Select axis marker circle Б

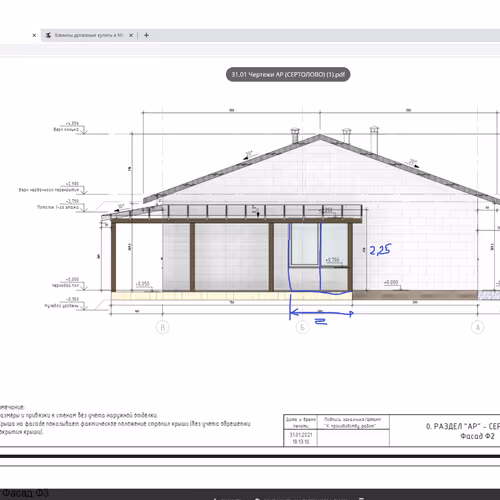(303, 327)
